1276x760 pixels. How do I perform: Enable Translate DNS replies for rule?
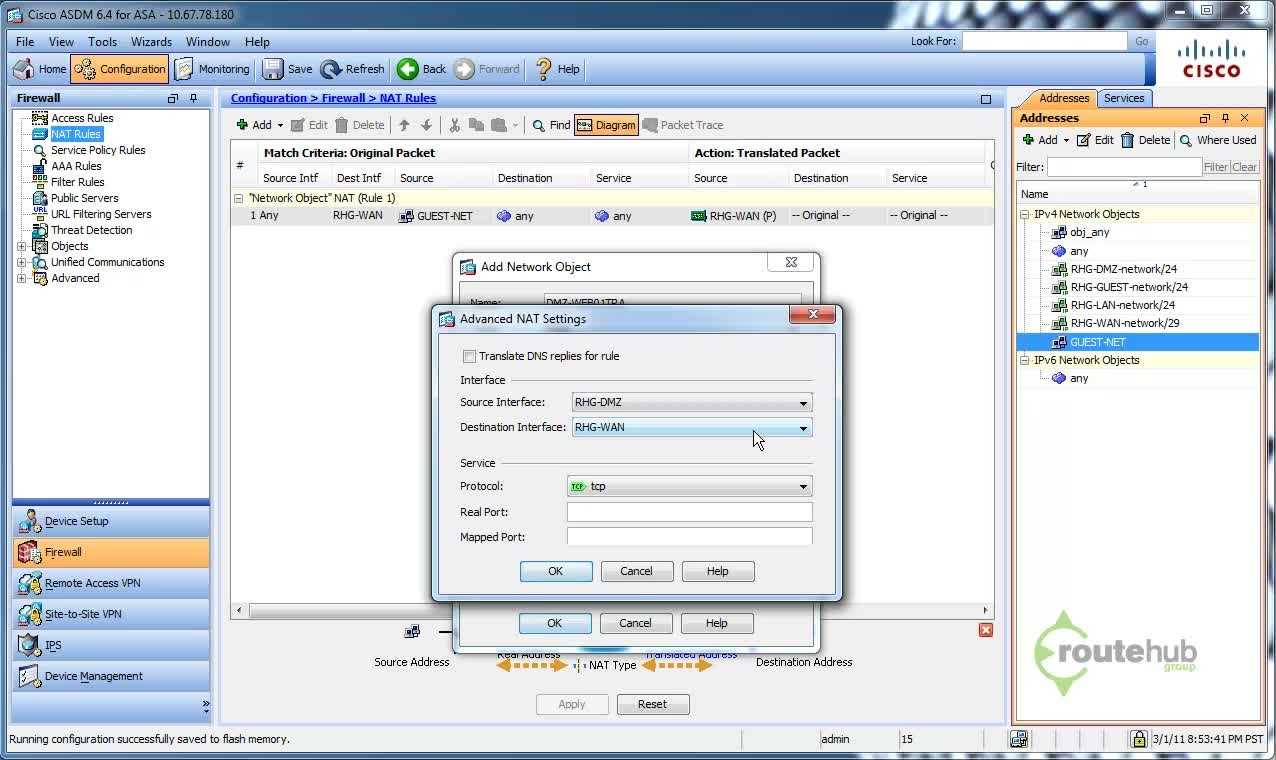(x=469, y=356)
